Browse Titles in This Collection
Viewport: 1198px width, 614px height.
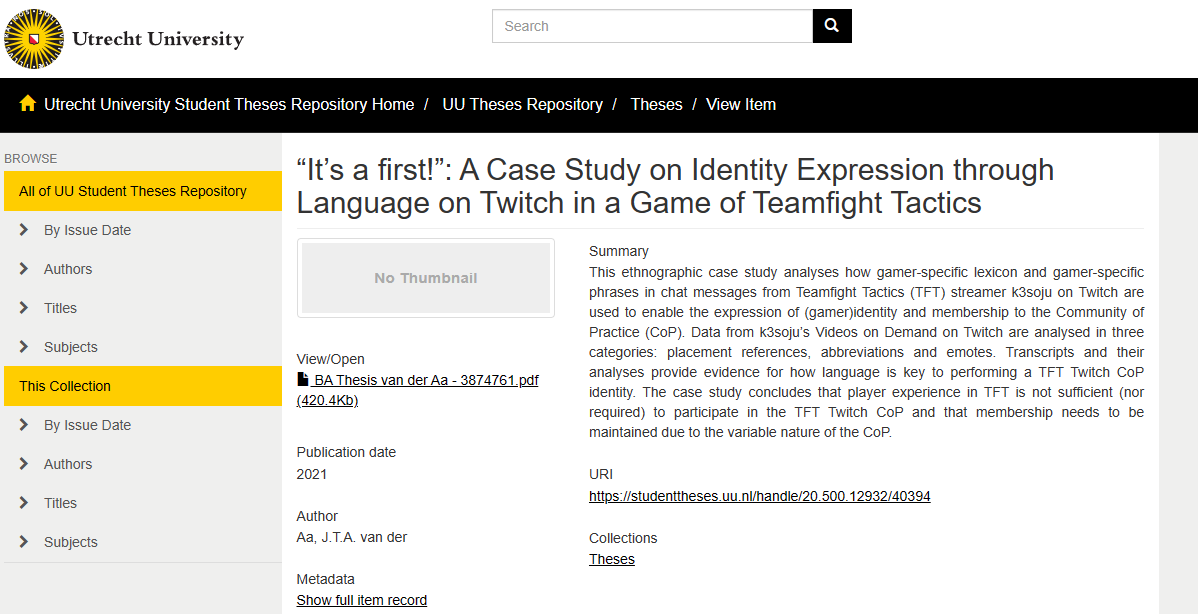click(x=60, y=503)
